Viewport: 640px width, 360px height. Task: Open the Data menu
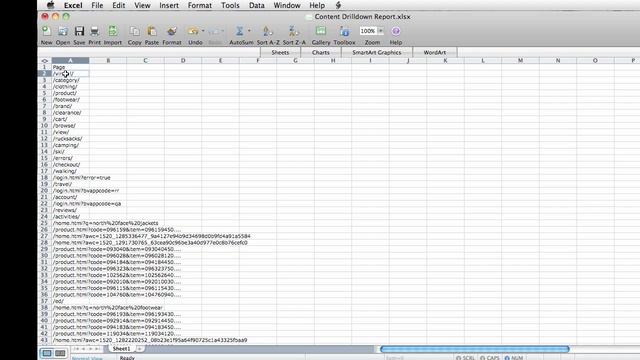(x=257, y=5)
